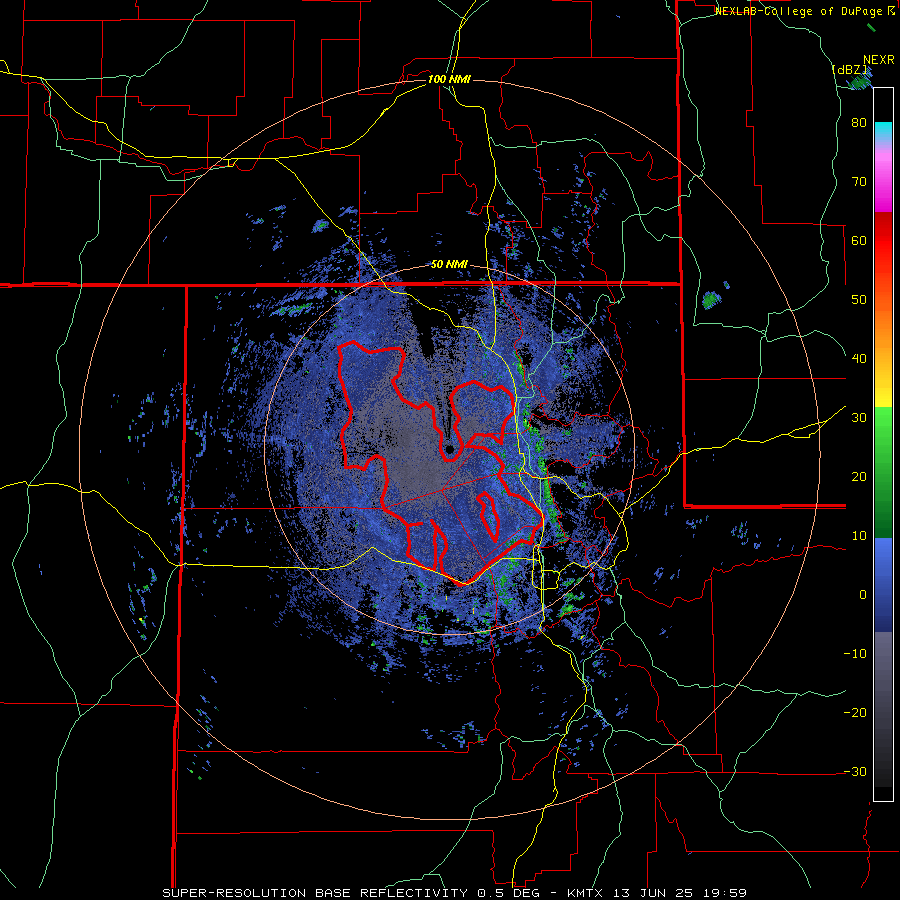
Task: Click the green segment of the dBZ color bar
Action: pyautogui.click(x=883, y=472)
